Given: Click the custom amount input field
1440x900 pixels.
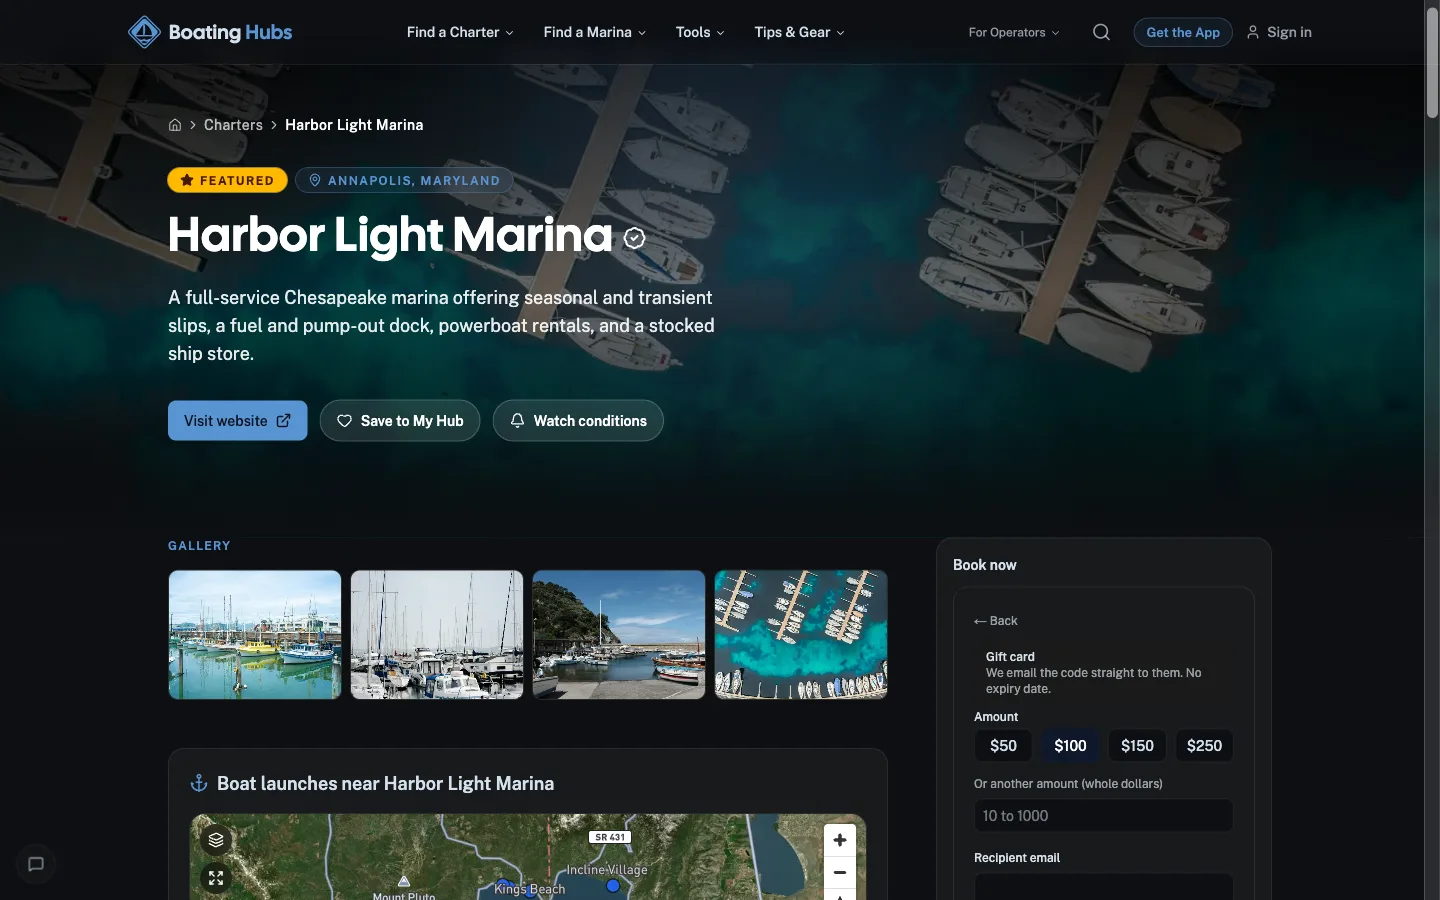Looking at the screenshot, I should coord(1104,816).
